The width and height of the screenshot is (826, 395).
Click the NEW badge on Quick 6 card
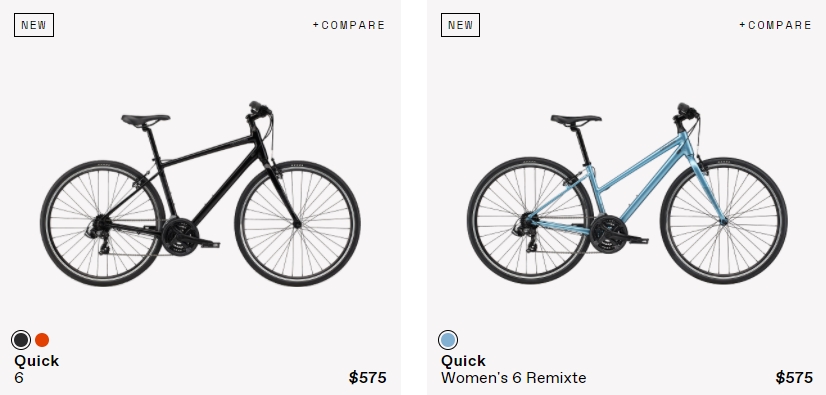(34, 25)
